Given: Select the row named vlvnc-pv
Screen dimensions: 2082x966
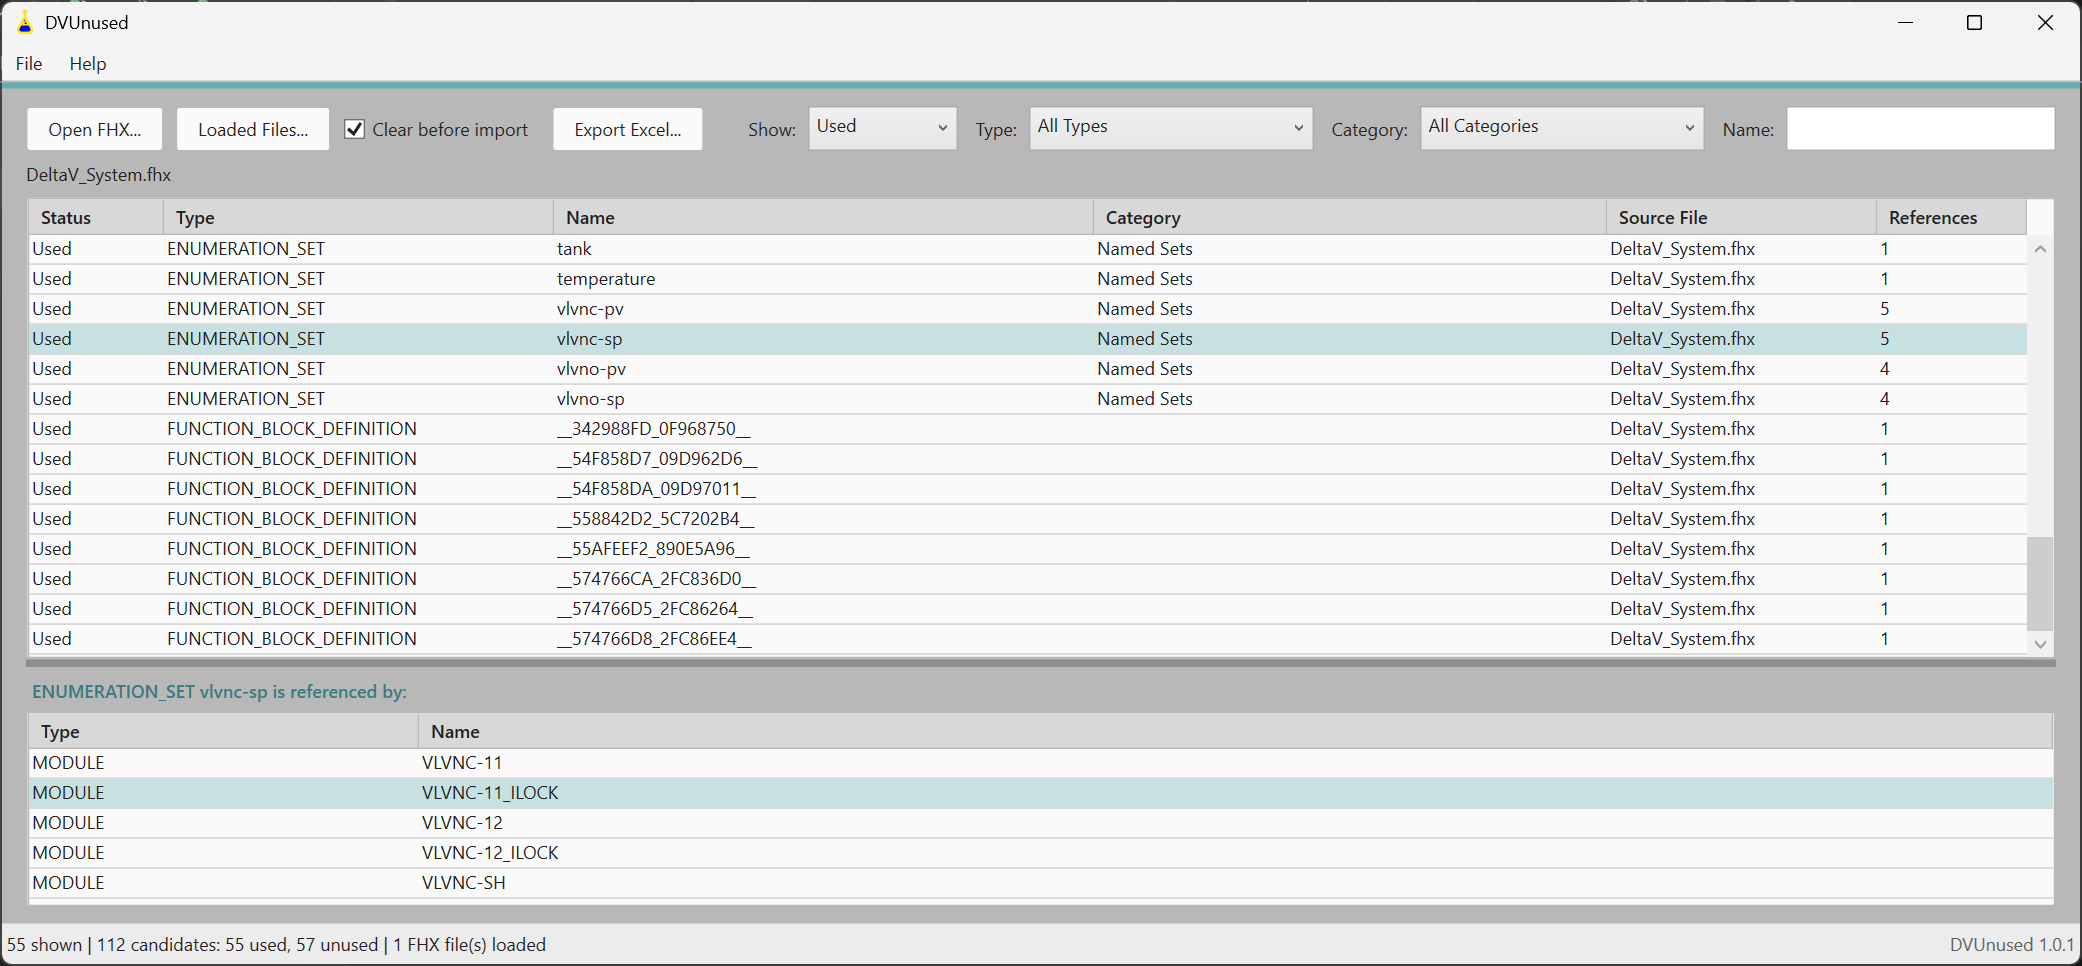Looking at the screenshot, I should (1028, 309).
